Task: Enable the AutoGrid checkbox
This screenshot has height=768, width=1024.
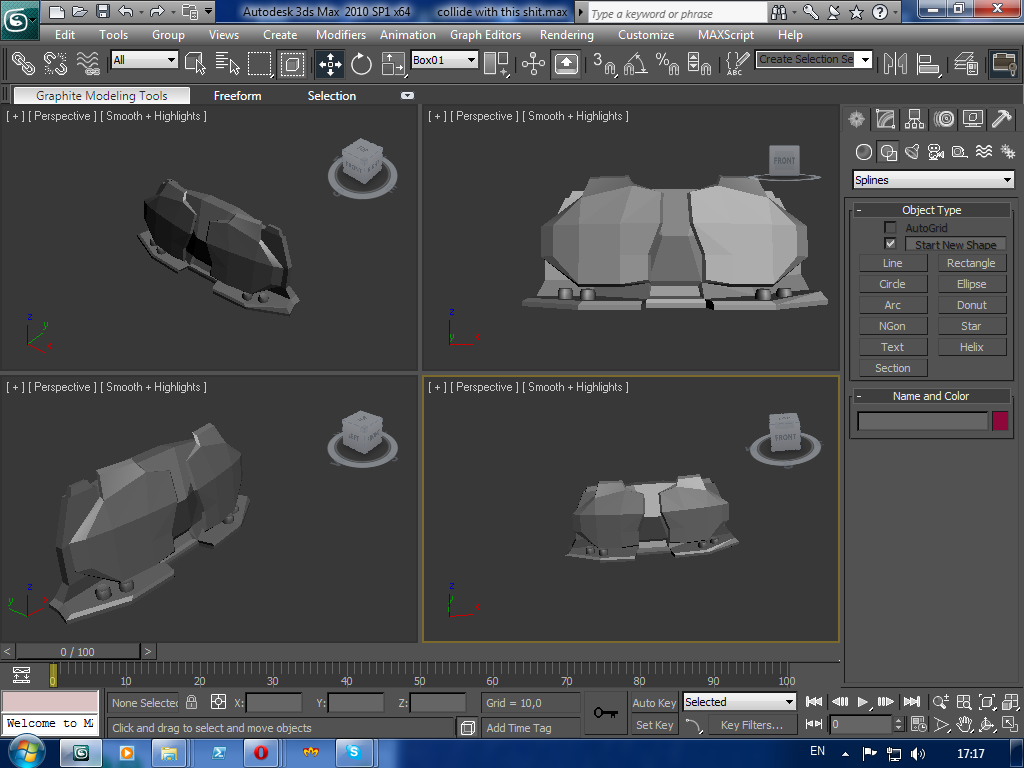Action: [x=890, y=228]
